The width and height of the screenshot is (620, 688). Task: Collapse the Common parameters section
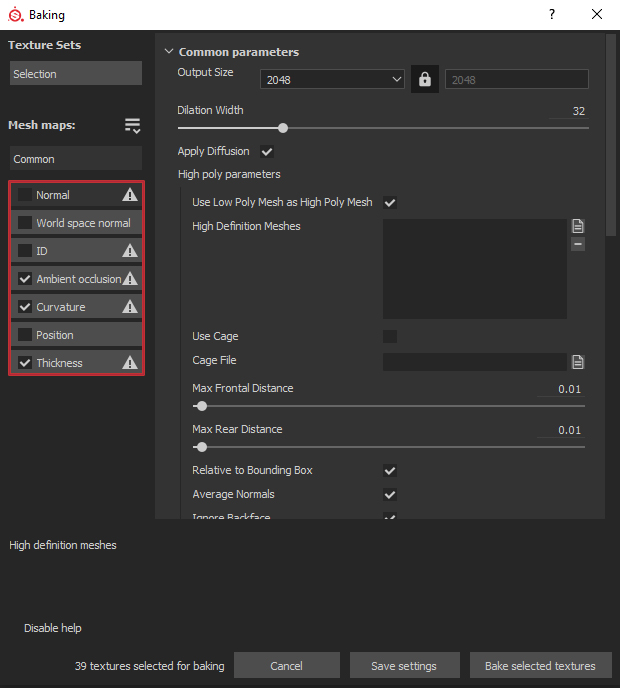pyautogui.click(x=168, y=52)
